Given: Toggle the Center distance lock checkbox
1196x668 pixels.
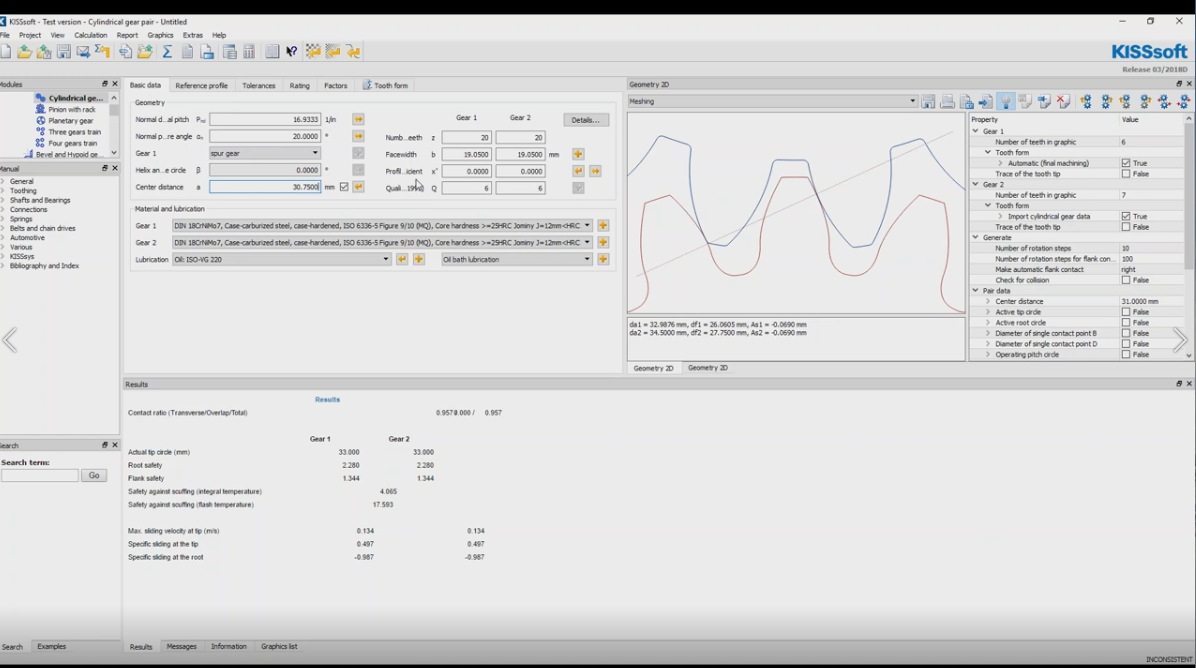Looking at the screenshot, I should pyautogui.click(x=344, y=187).
